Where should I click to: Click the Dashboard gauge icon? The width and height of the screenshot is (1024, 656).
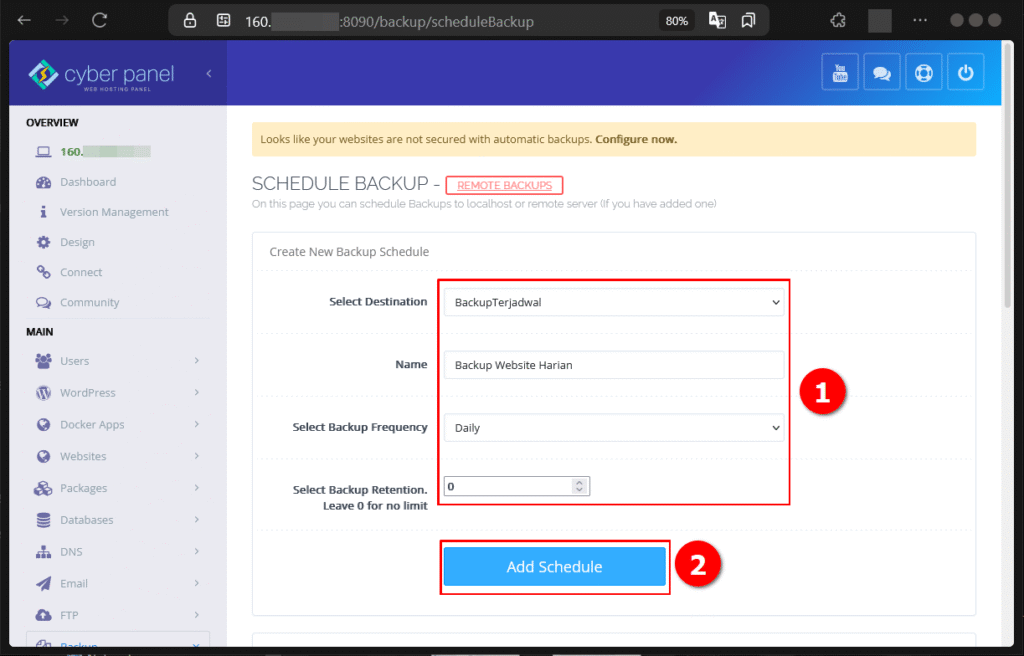(44, 182)
